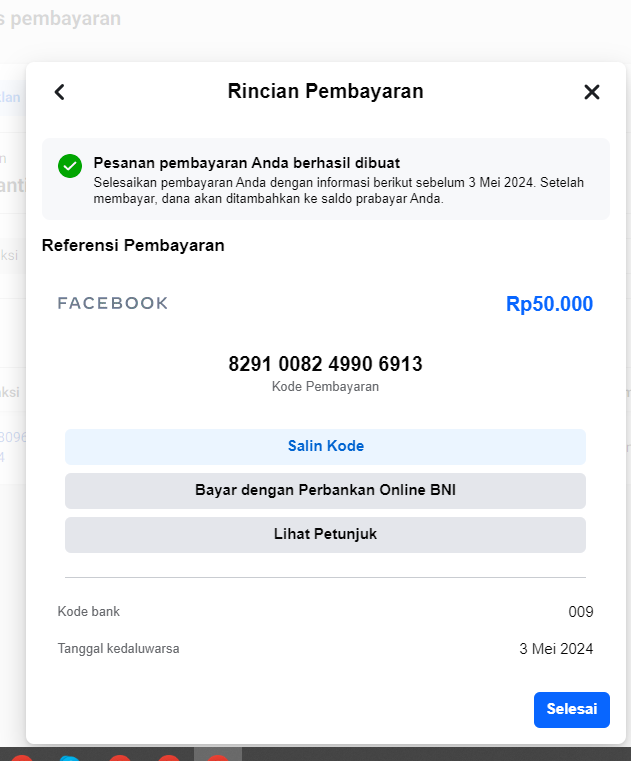The width and height of the screenshot is (631, 761).
Task: Open the blue taskbar app icon
Action: (x=70, y=758)
